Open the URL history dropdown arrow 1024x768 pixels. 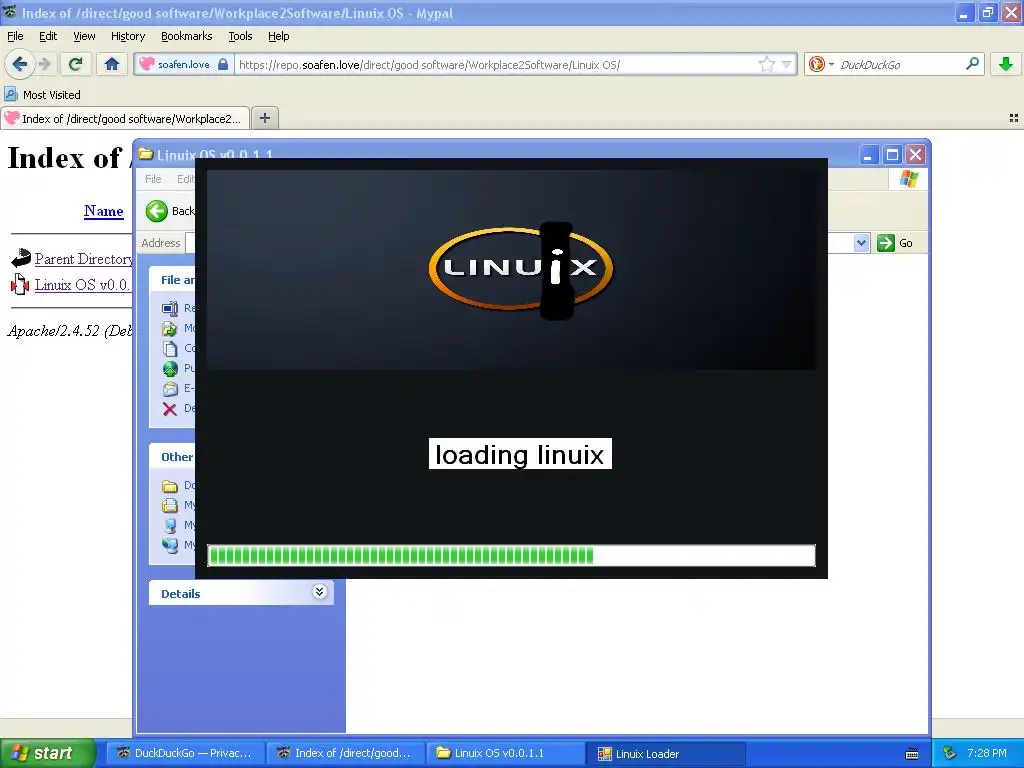point(786,64)
